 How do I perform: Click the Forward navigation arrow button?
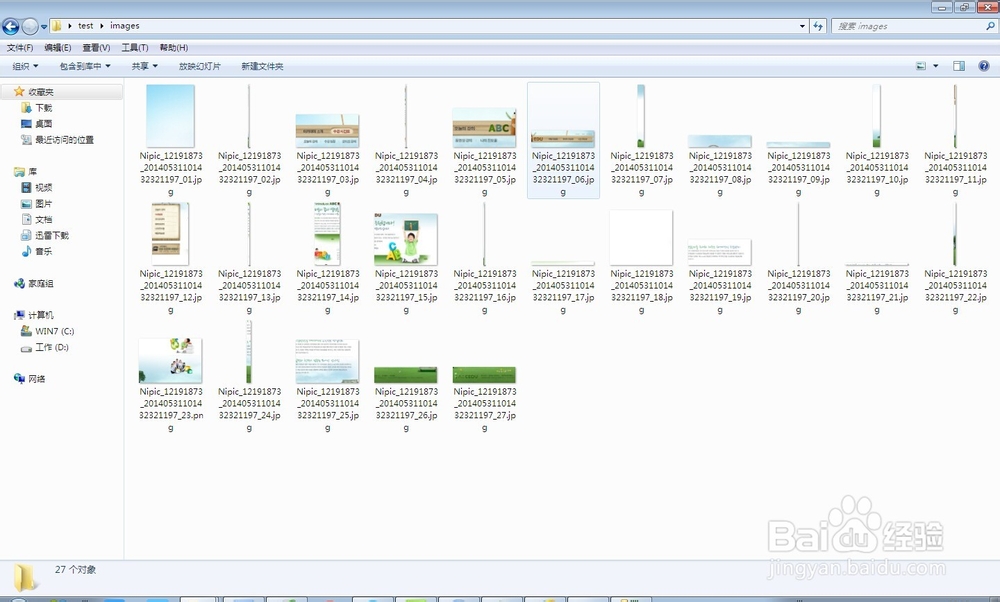pos(30,26)
